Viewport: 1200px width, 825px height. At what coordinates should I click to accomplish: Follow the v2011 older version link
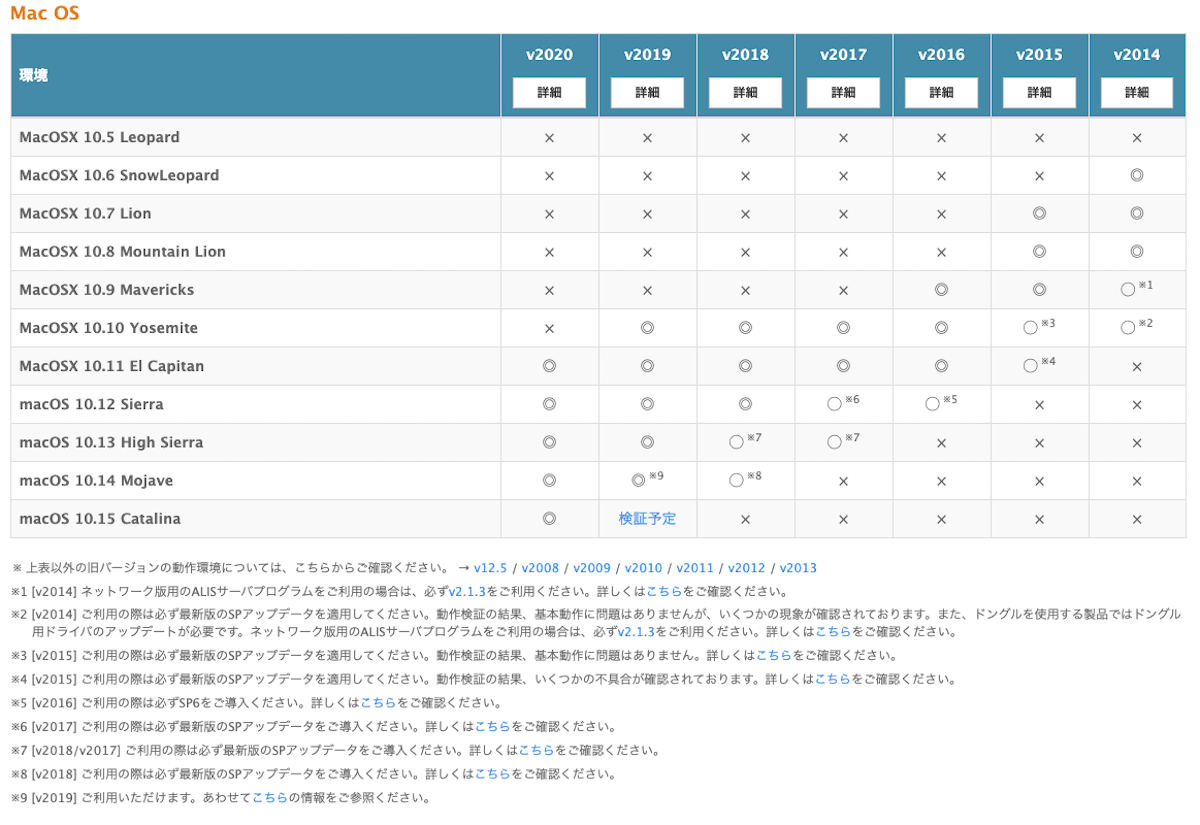click(695, 568)
